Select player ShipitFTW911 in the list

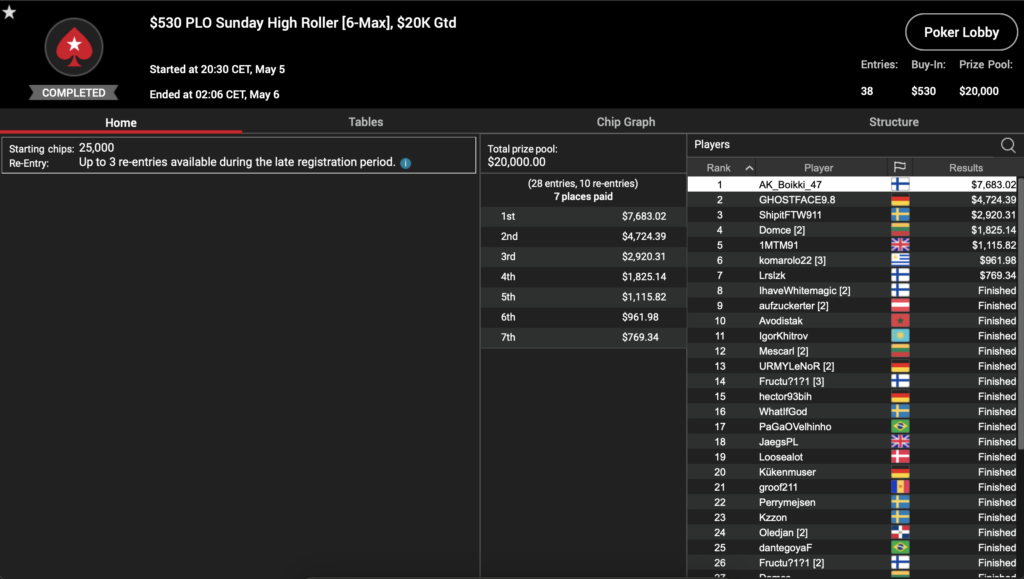click(790, 215)
